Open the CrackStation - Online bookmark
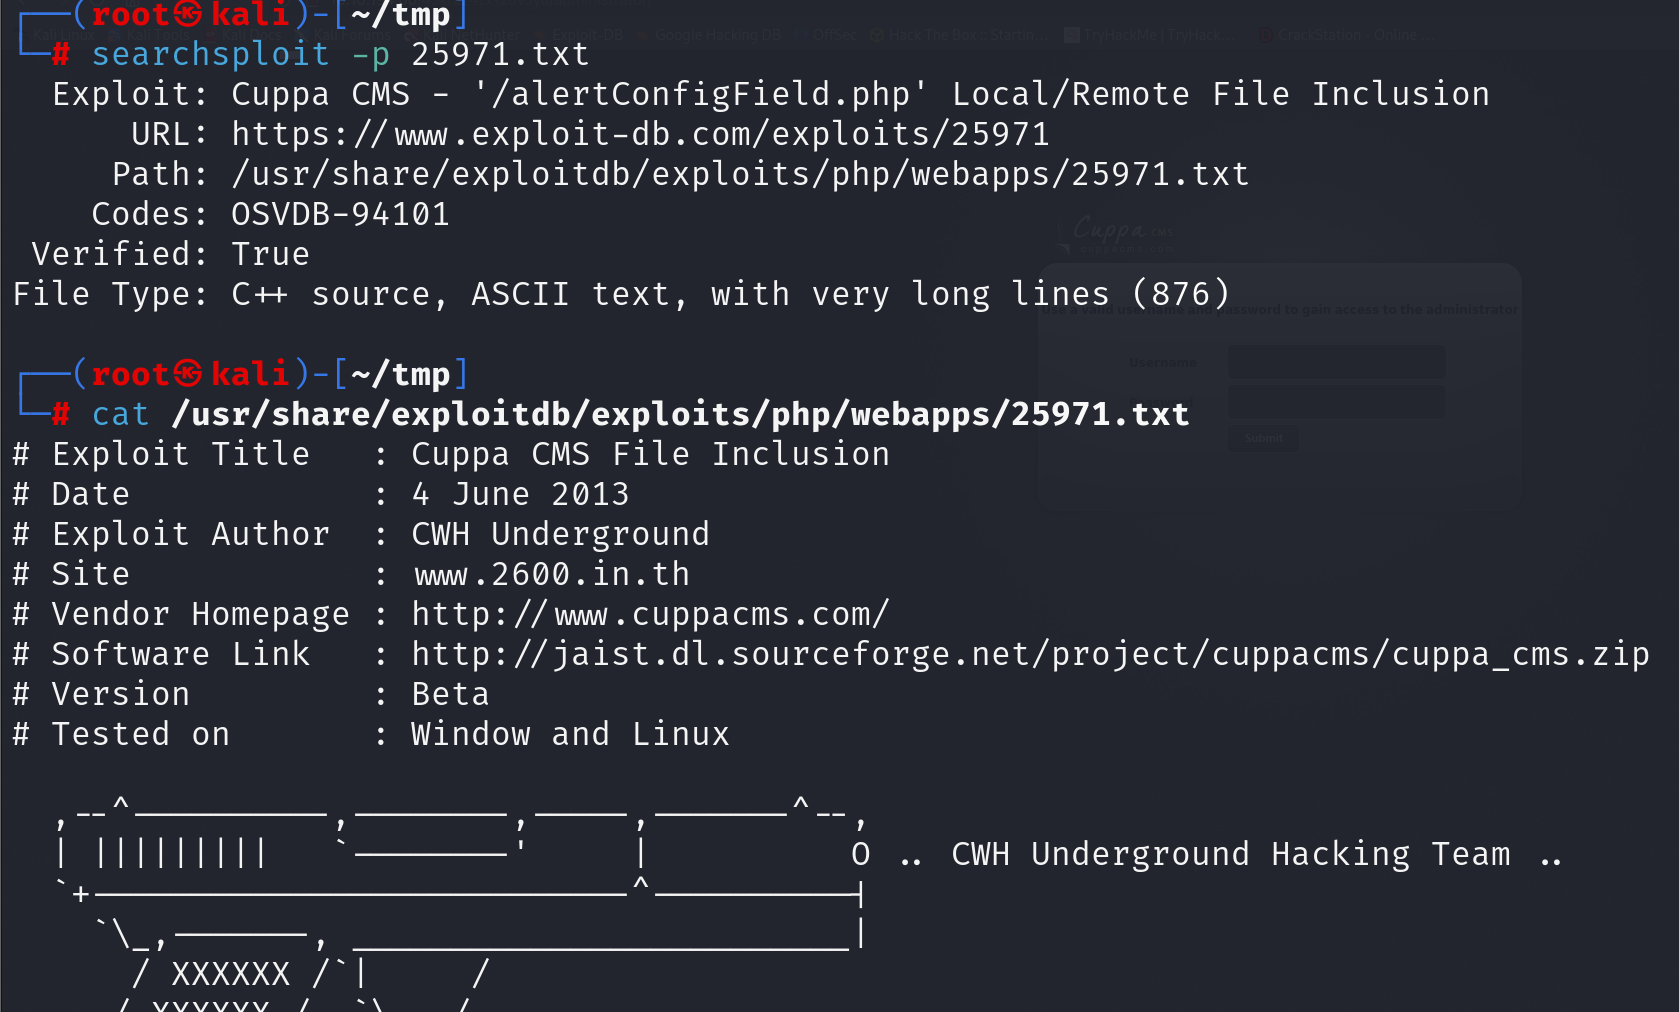 1346,35
